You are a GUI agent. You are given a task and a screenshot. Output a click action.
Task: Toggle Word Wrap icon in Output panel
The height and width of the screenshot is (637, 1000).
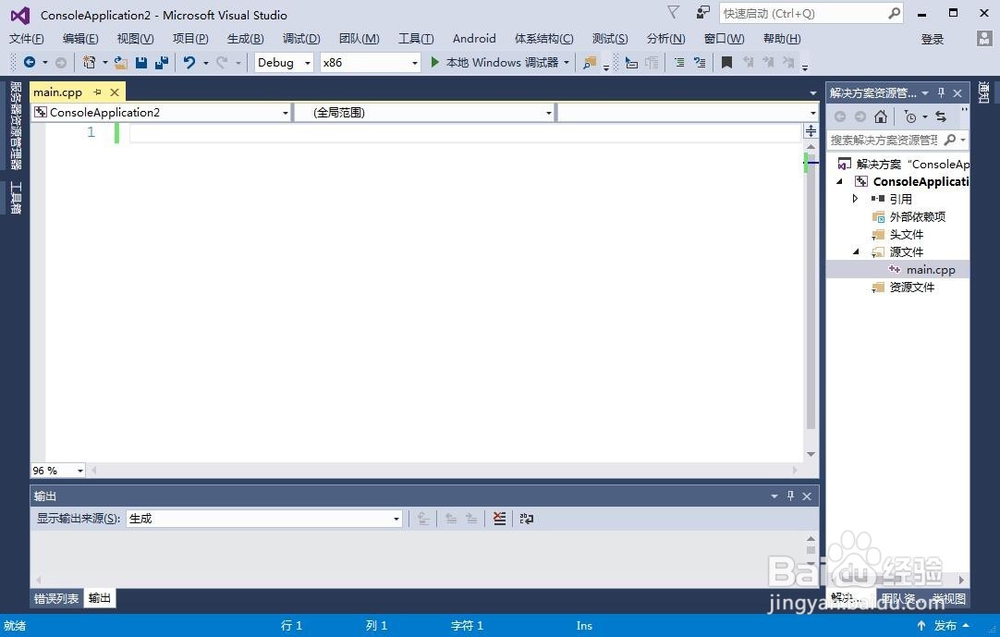pos(526,518)
